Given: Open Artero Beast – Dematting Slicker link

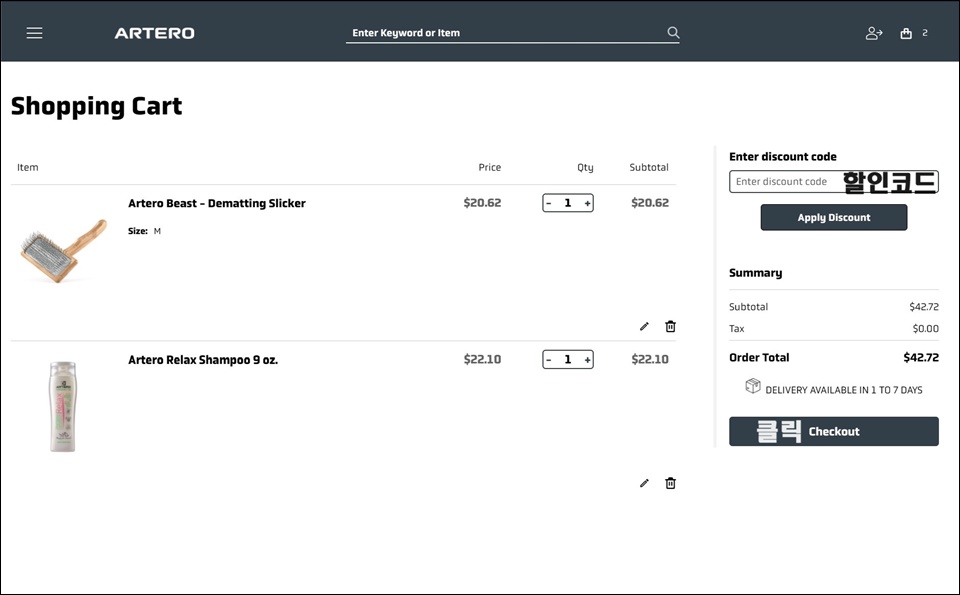Looking at the screenshot, I should 217,203.
